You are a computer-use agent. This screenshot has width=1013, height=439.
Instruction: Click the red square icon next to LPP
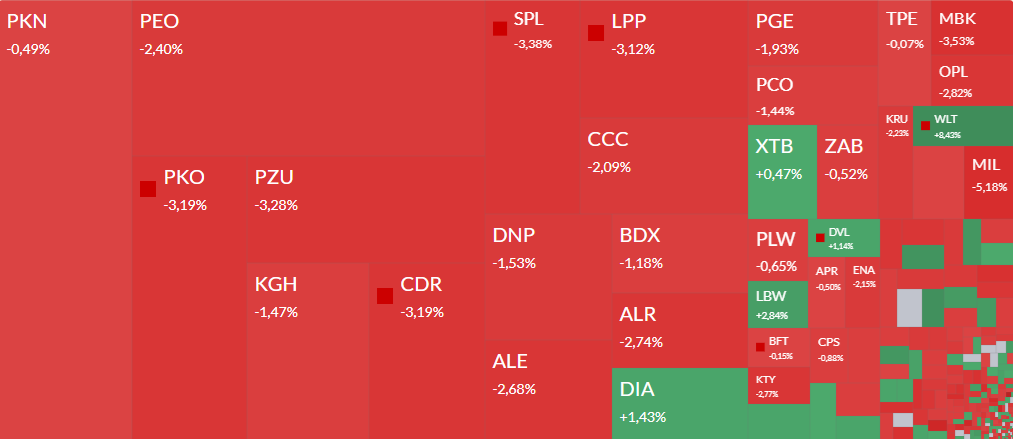596,32
